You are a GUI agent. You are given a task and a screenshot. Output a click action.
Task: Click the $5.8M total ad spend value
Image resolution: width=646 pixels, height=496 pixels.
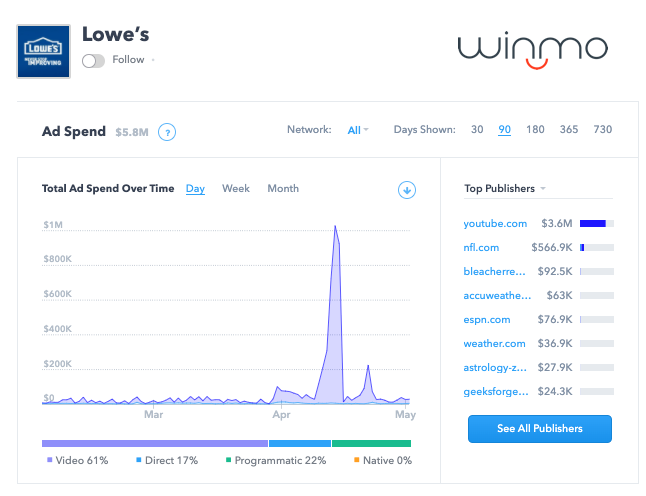[x=132, y=132]
